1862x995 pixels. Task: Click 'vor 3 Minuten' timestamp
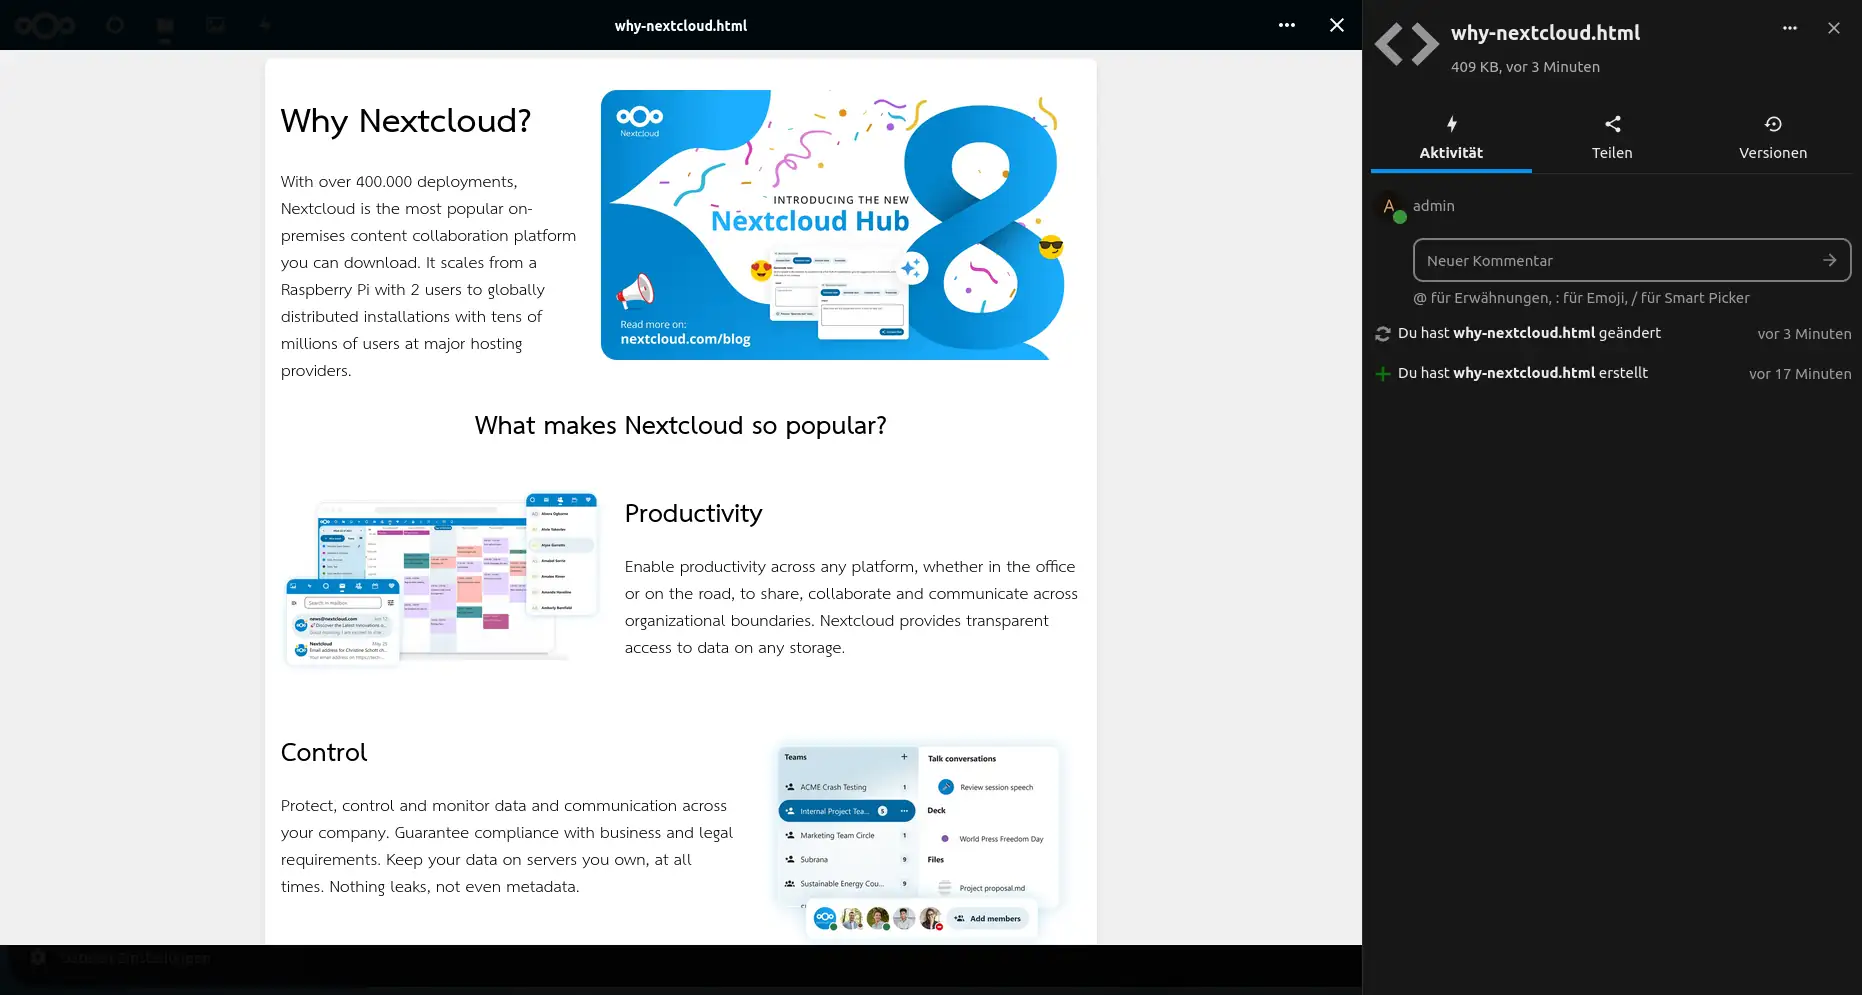coord(1804,334)
